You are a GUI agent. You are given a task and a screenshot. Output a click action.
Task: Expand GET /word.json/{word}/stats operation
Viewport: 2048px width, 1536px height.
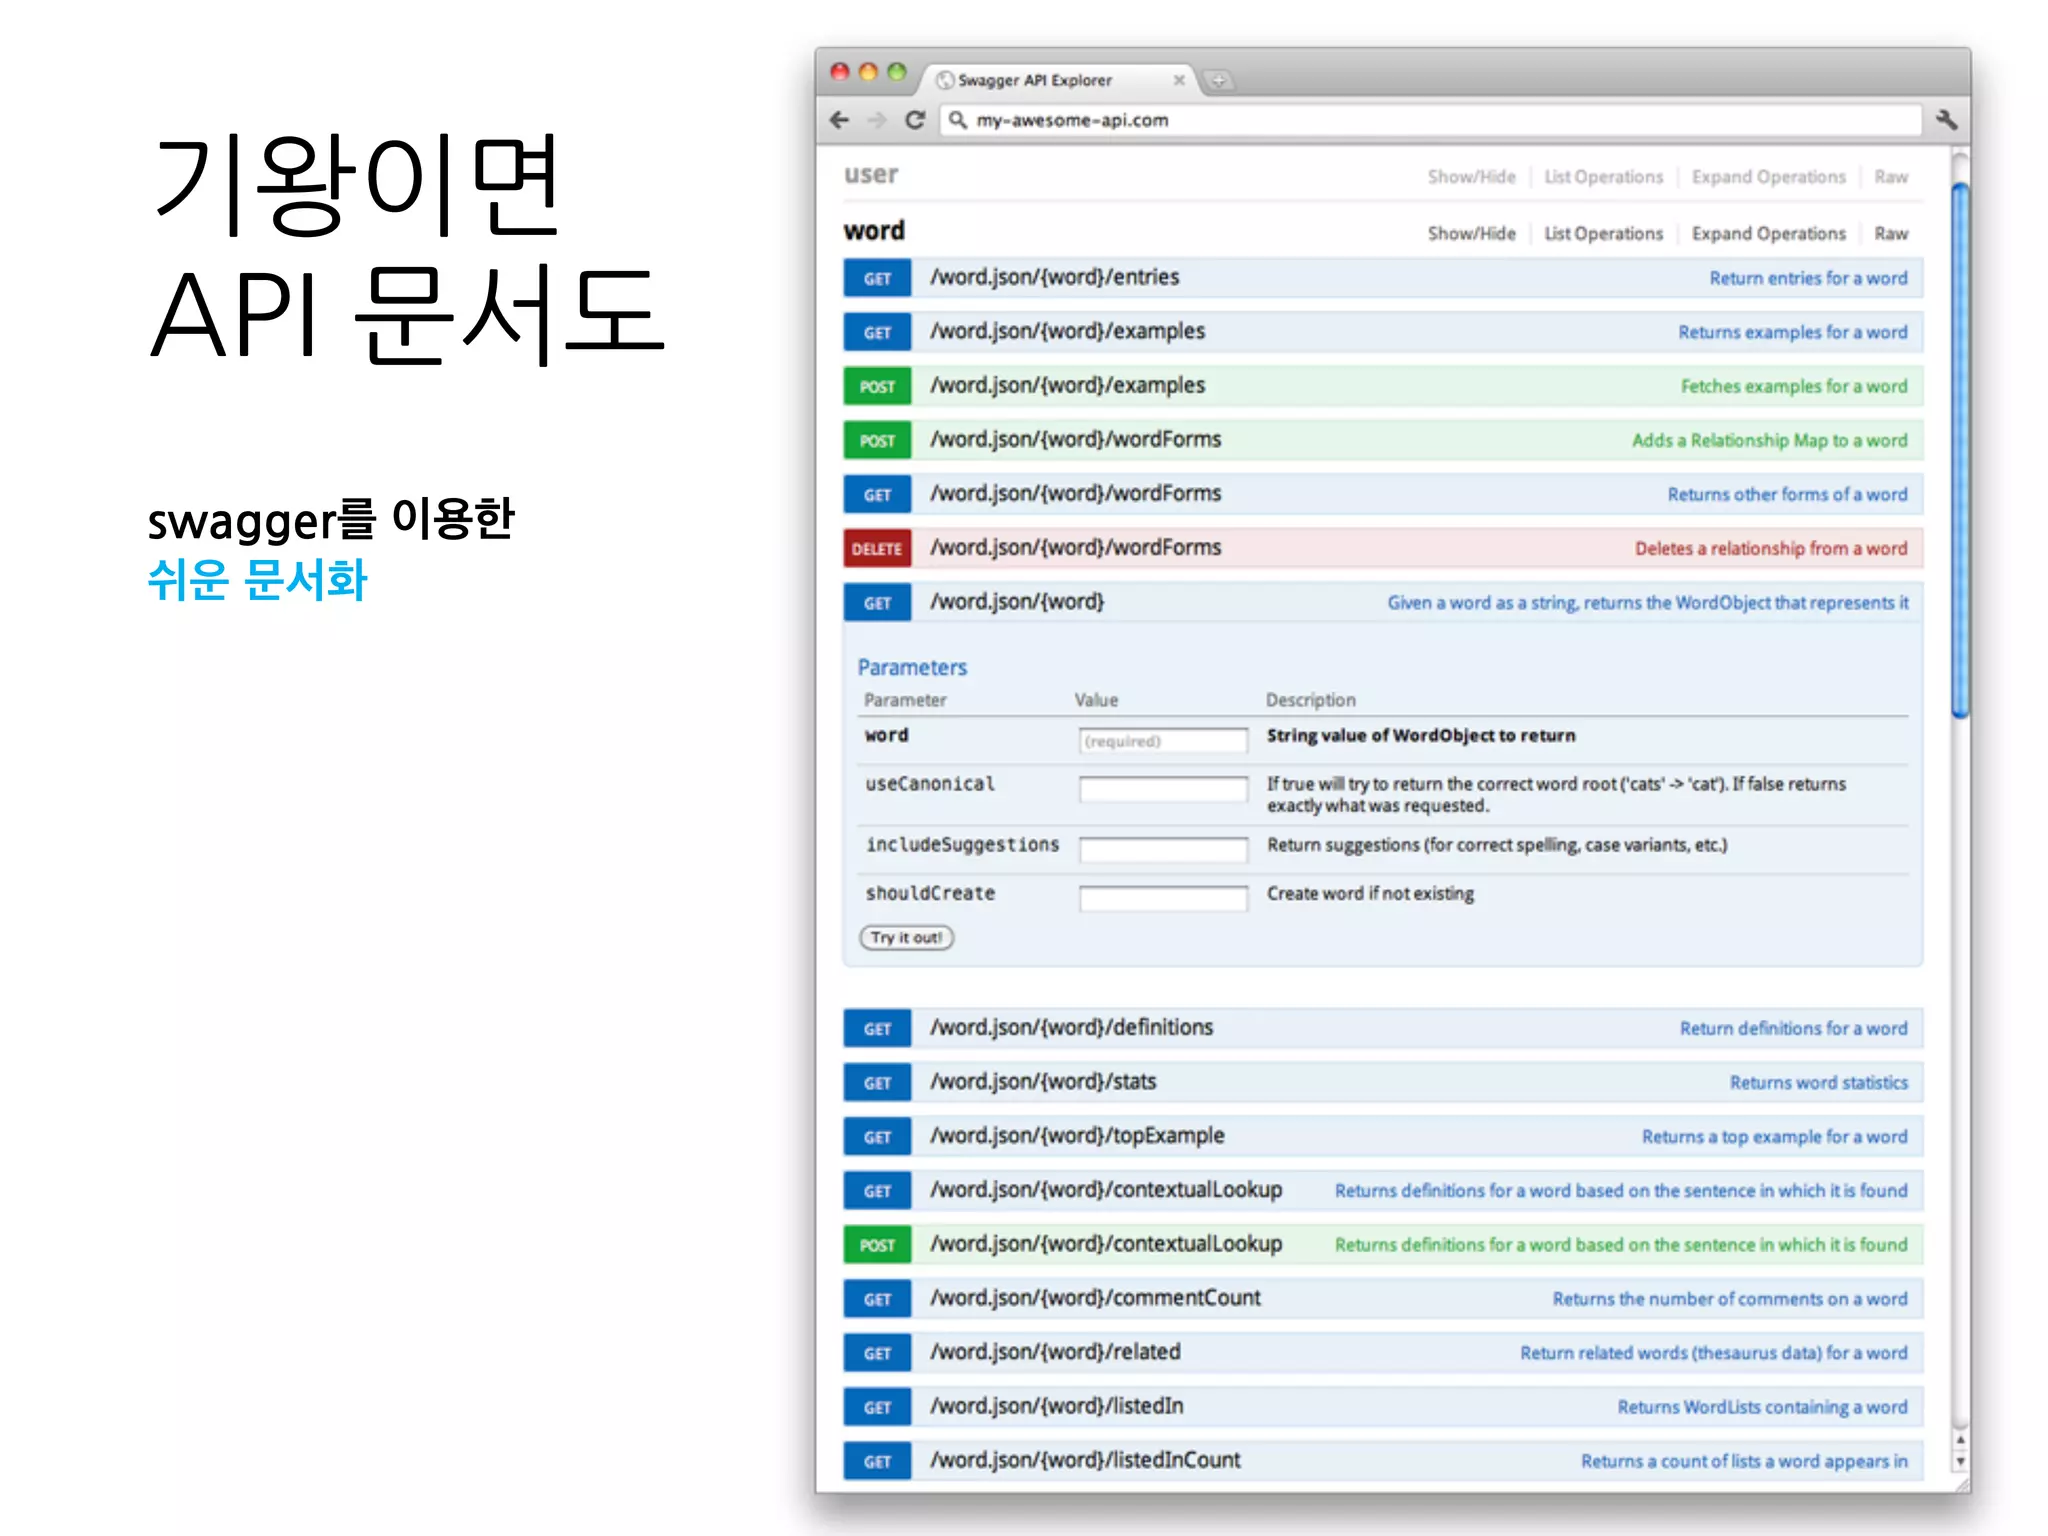tap(1382, 1082)
